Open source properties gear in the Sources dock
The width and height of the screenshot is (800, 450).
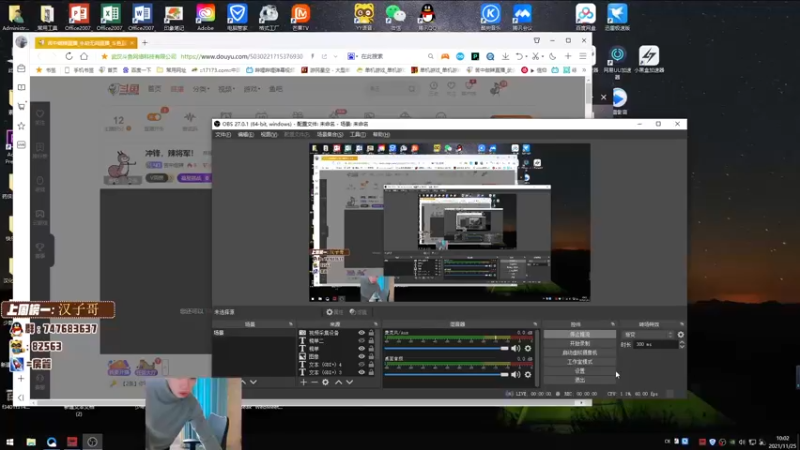pos(326,382)
